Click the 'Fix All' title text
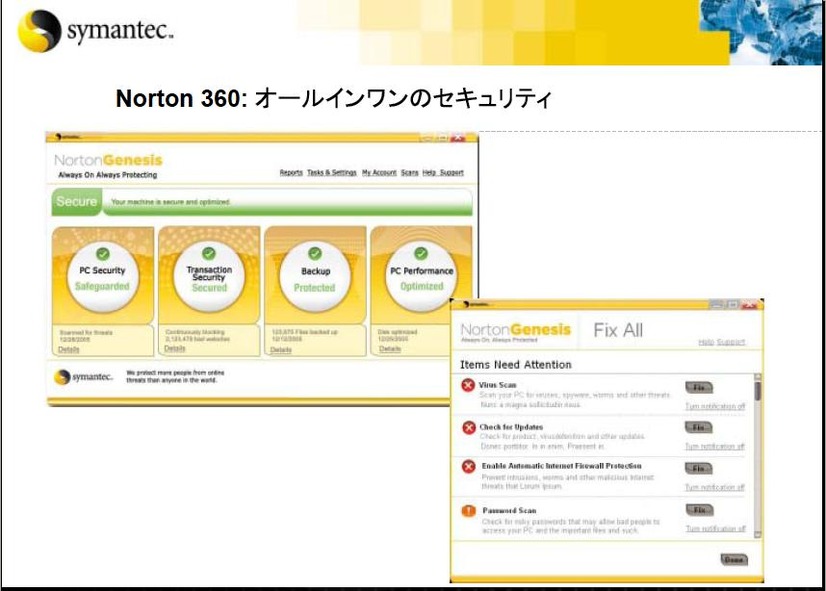The image size is (826, 591). pyautogui.click(x=618, y=330)
